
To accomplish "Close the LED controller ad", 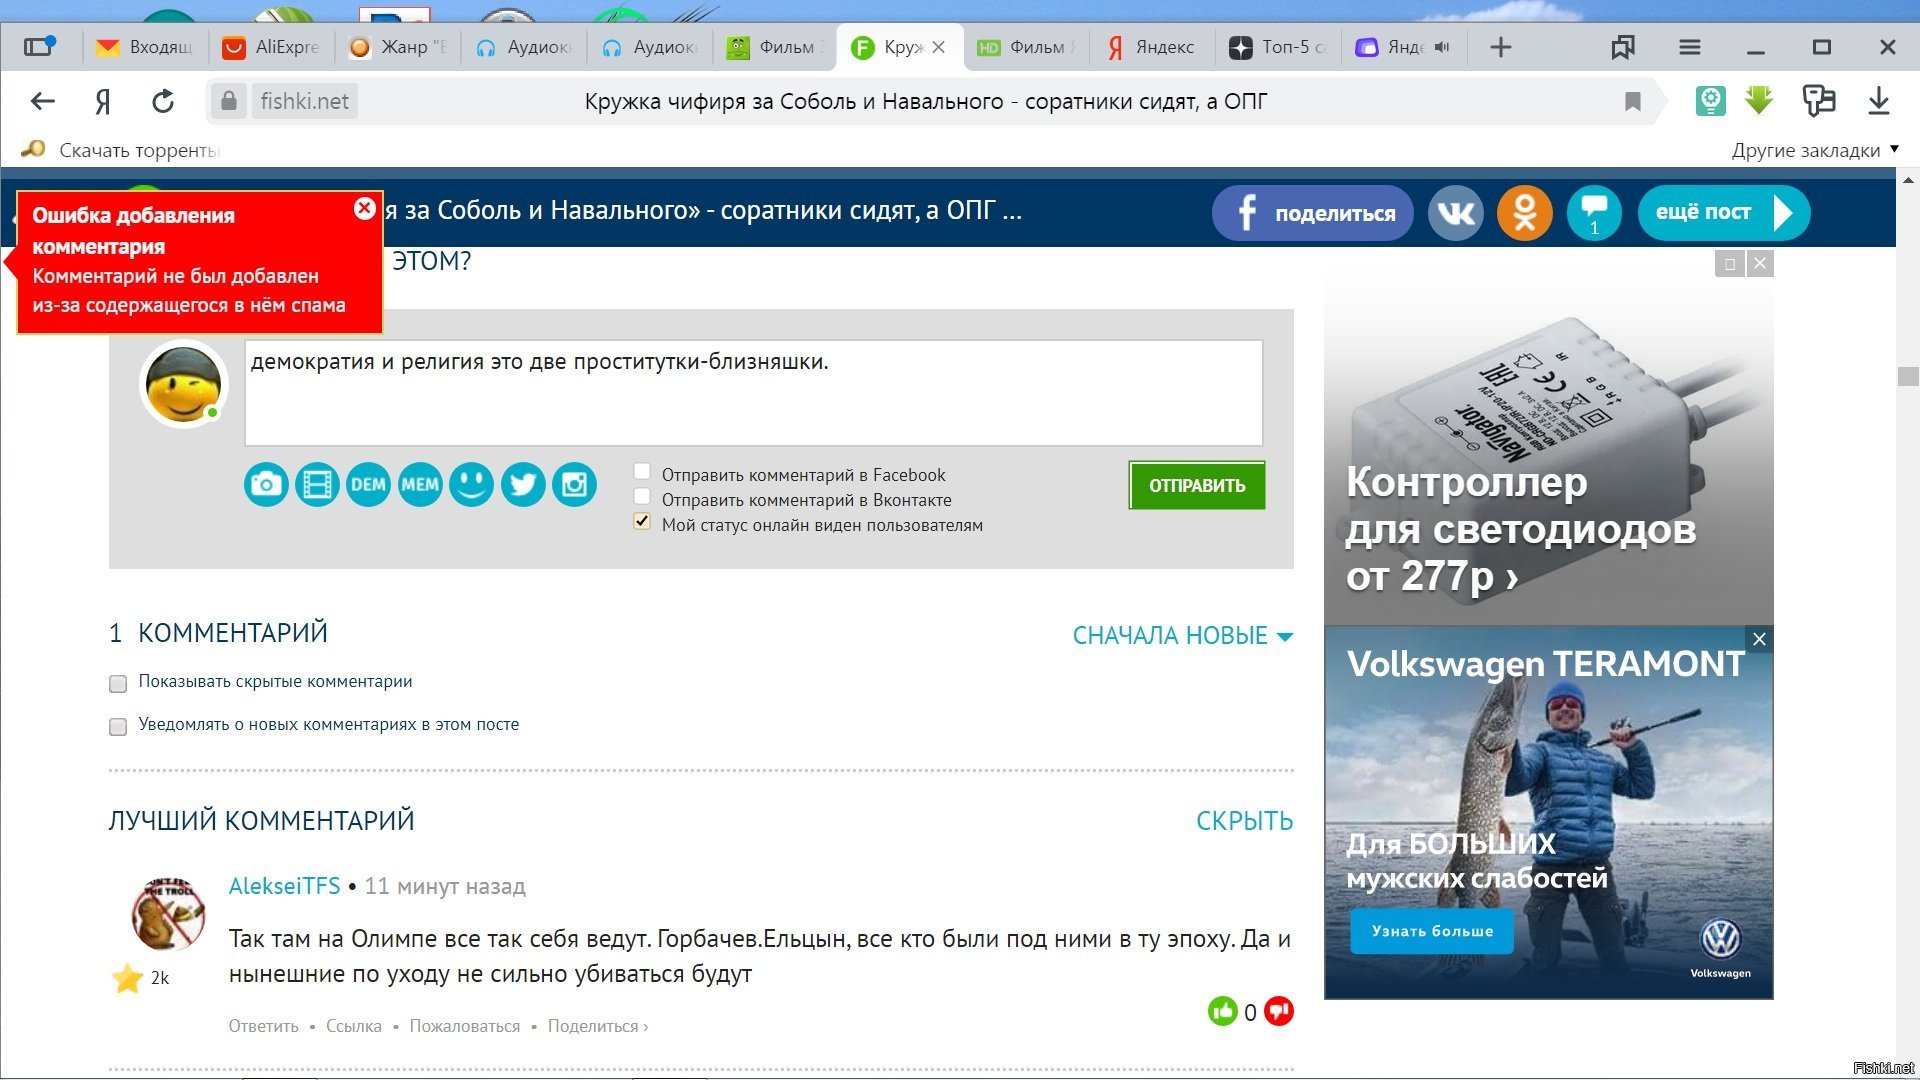I will click(1760, 263).
